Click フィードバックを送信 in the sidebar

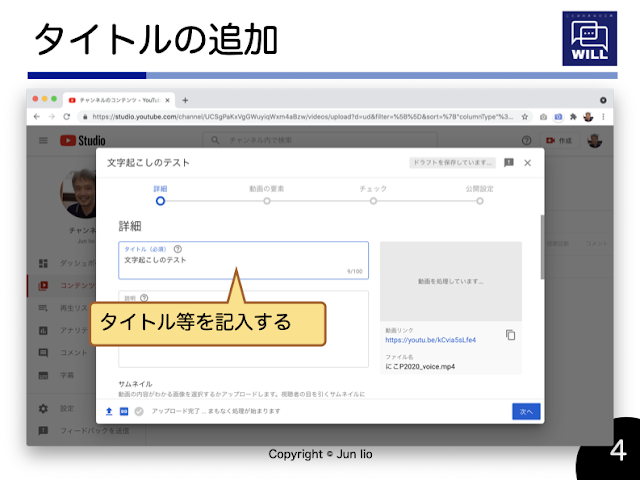click(84, 431)
